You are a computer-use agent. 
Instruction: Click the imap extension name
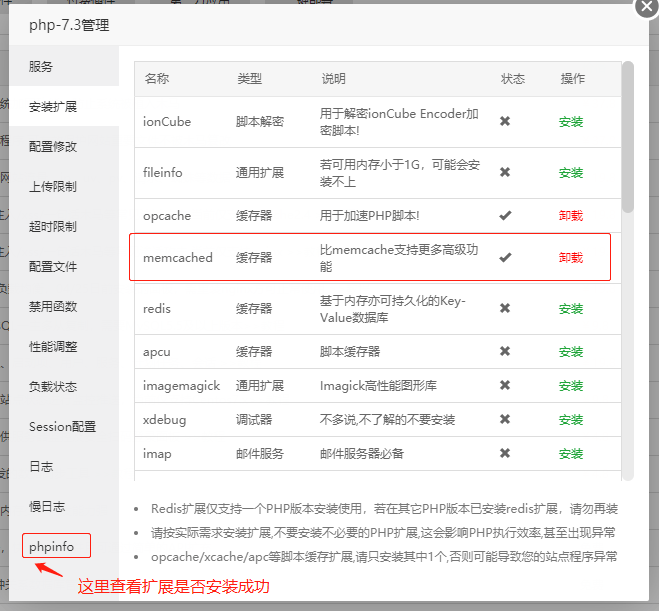tap(157, 454)
